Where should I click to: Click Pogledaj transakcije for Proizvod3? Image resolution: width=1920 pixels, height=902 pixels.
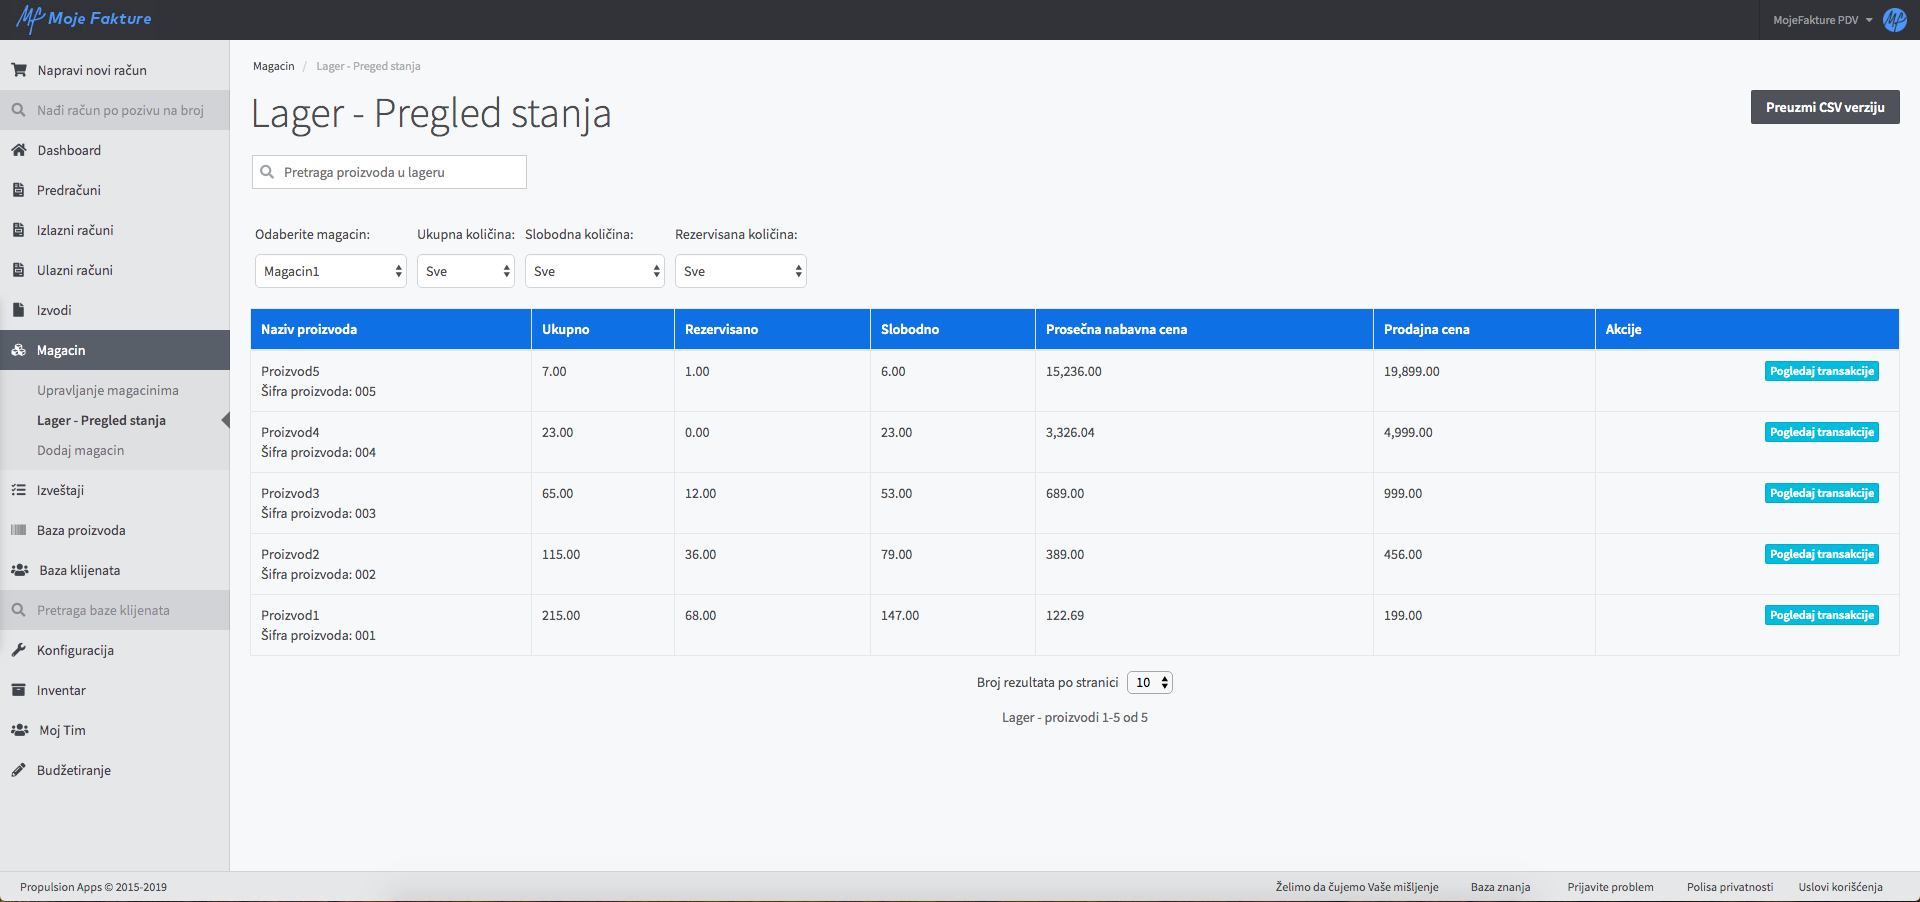(1821, 493)
